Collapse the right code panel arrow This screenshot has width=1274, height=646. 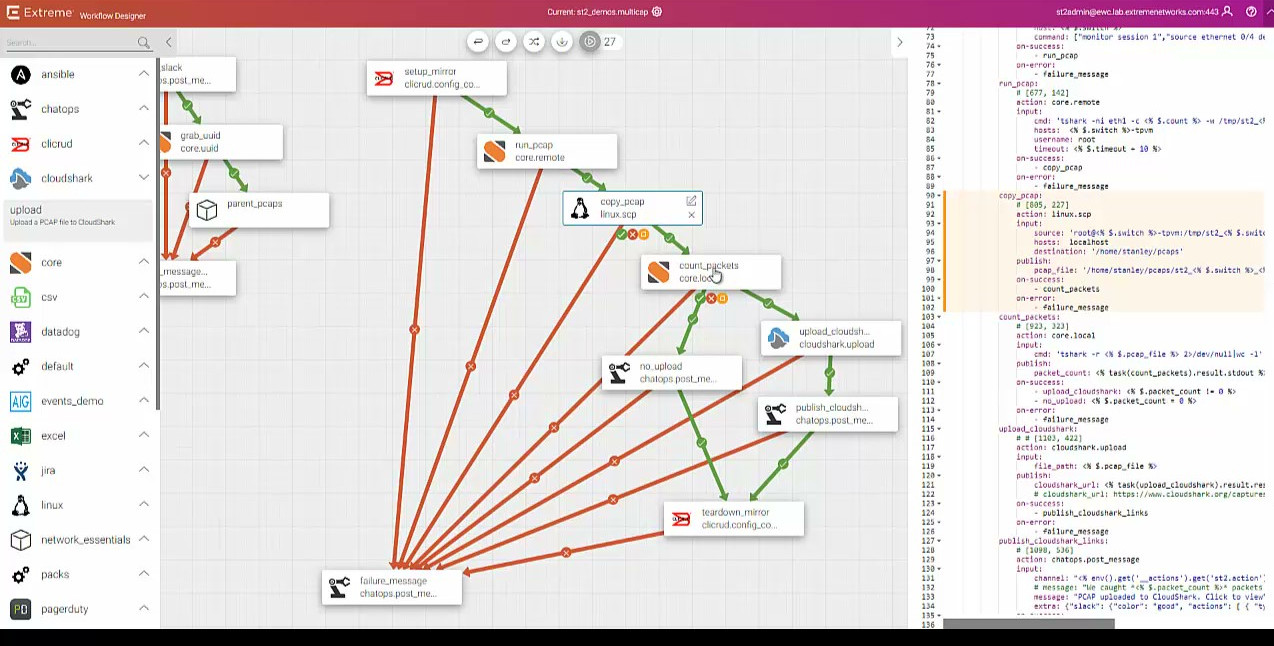[x=899, y=42]
